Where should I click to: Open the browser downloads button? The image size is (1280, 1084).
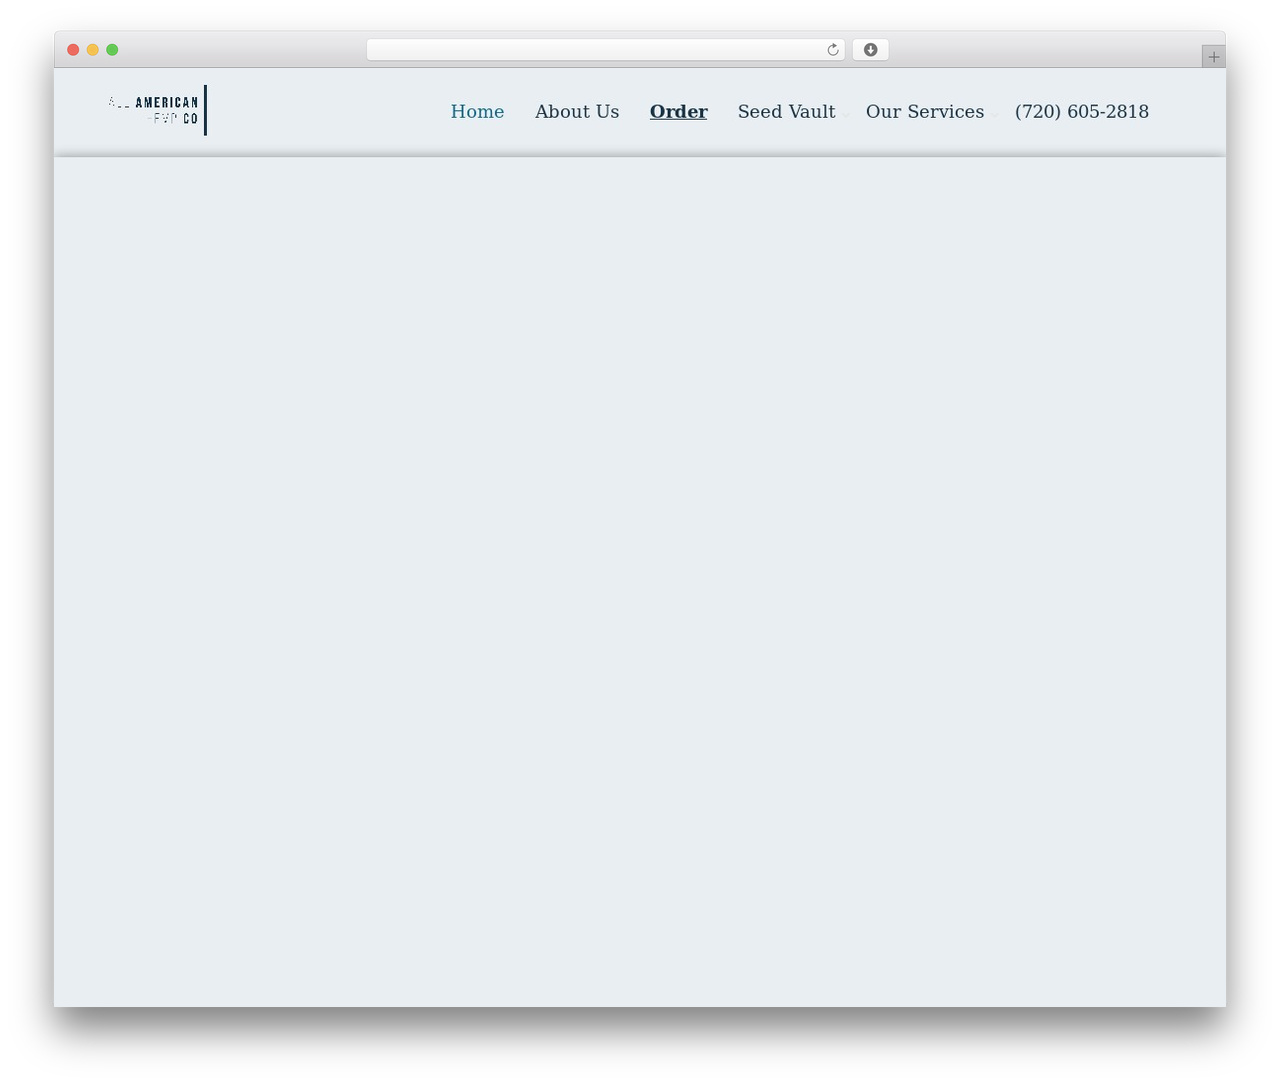(870, 50)
